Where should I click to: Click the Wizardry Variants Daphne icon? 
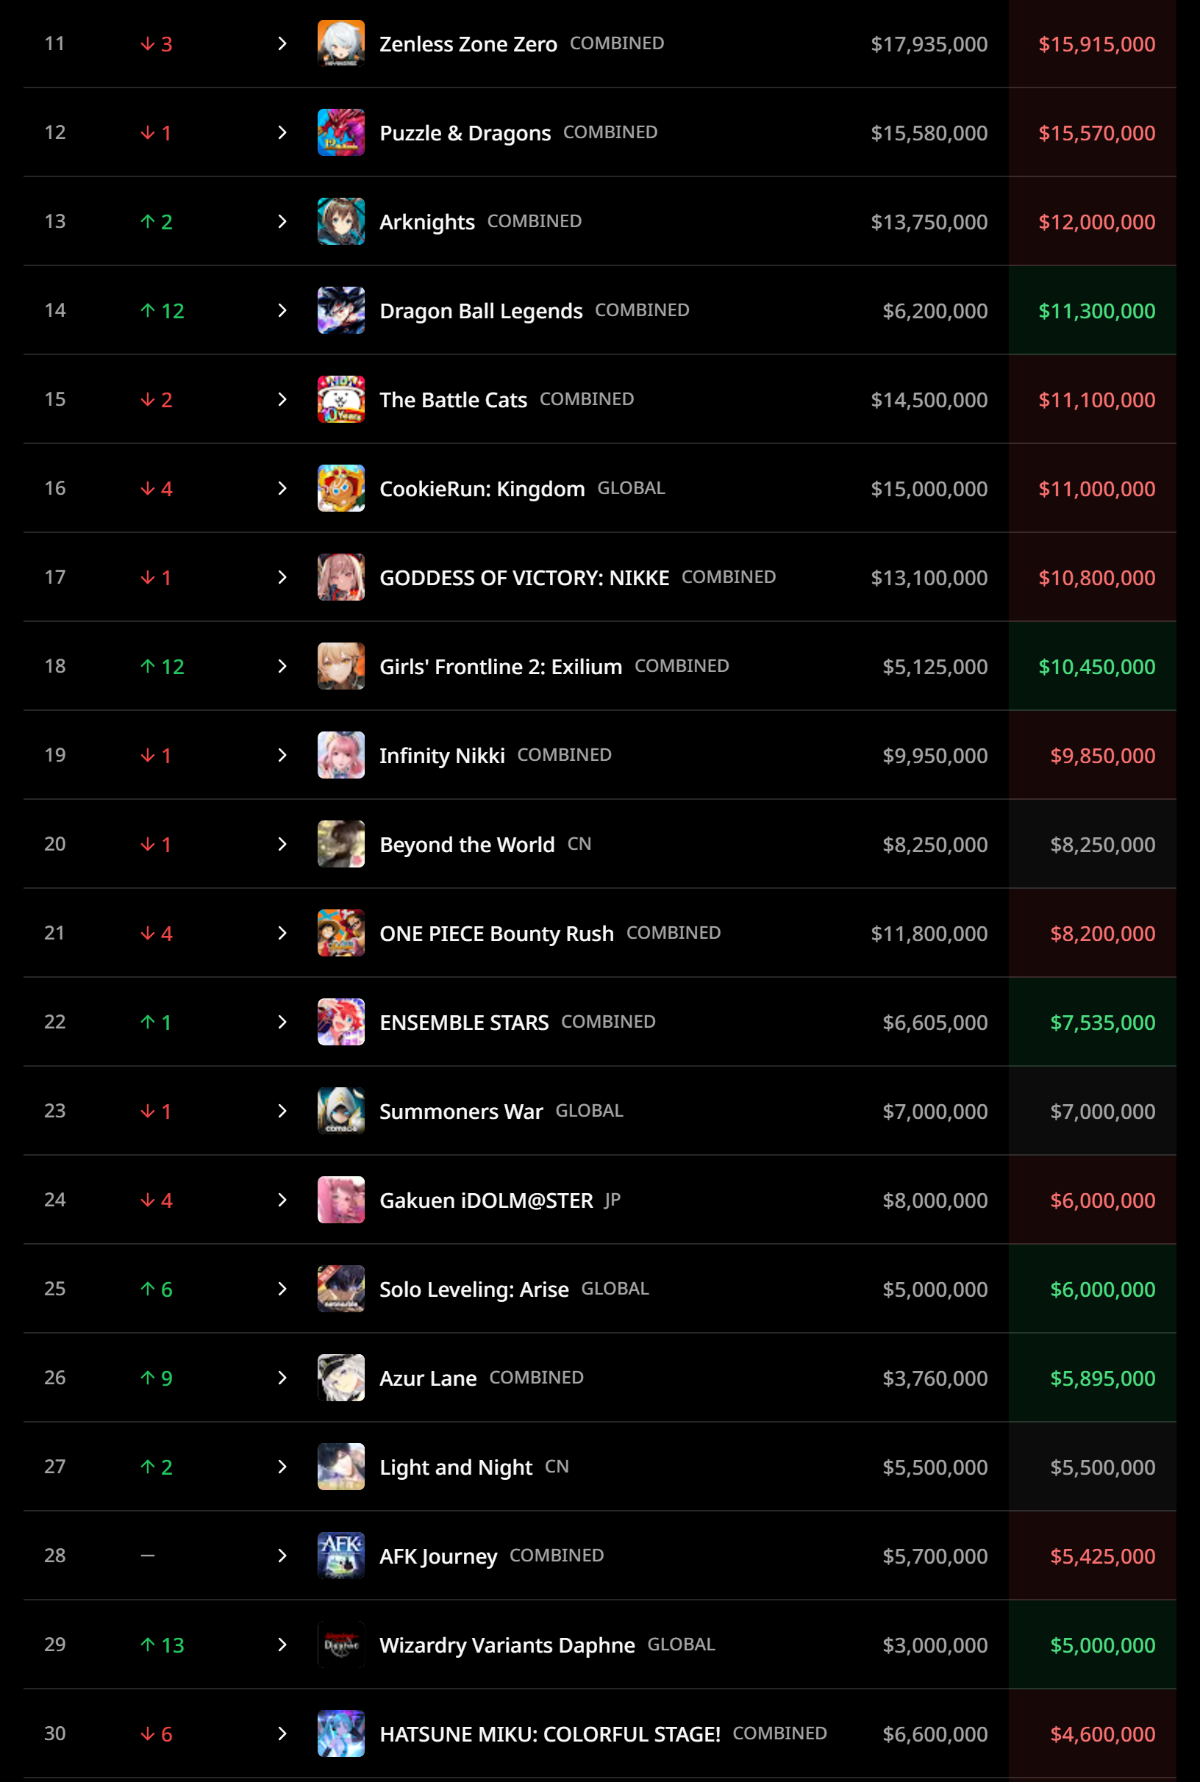click(341, 1645)
